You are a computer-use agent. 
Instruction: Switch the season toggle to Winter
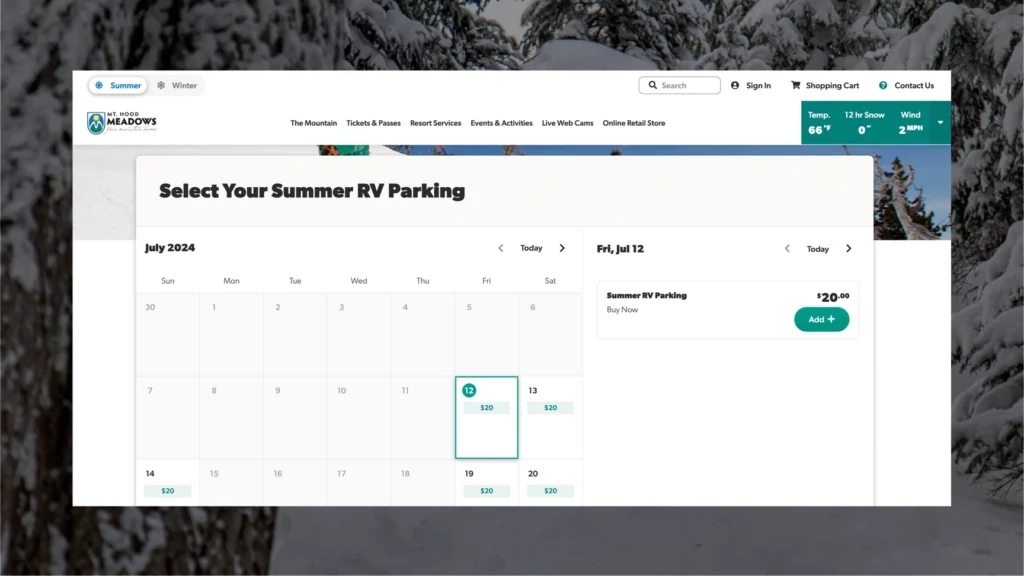[179, 85]
